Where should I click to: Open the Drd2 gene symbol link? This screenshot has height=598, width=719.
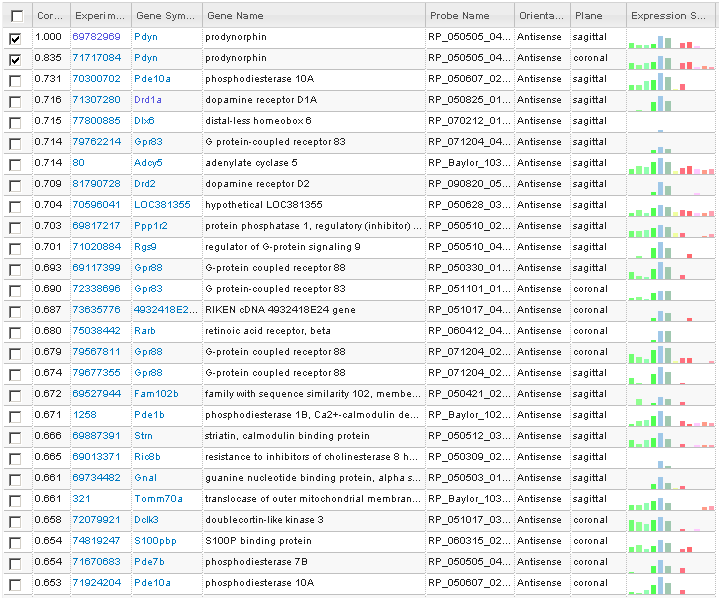tap(144, 183)
